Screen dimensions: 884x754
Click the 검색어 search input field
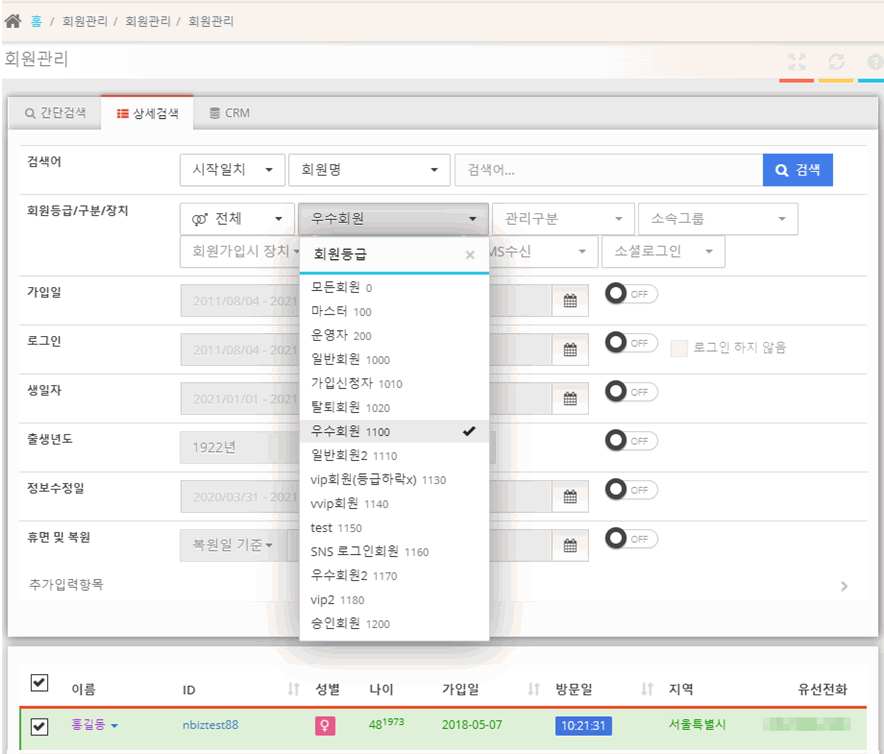coord(609,170)
